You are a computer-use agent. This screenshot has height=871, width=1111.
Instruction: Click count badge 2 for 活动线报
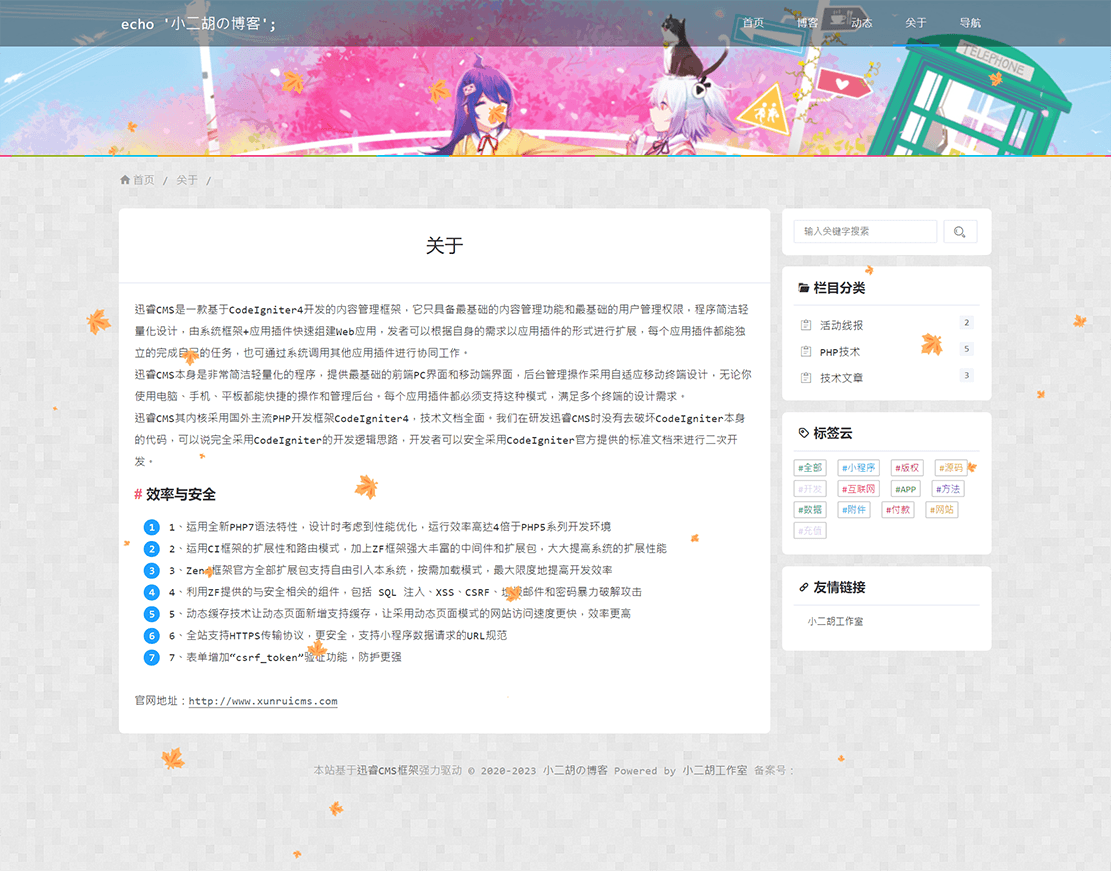pos(966,322)
